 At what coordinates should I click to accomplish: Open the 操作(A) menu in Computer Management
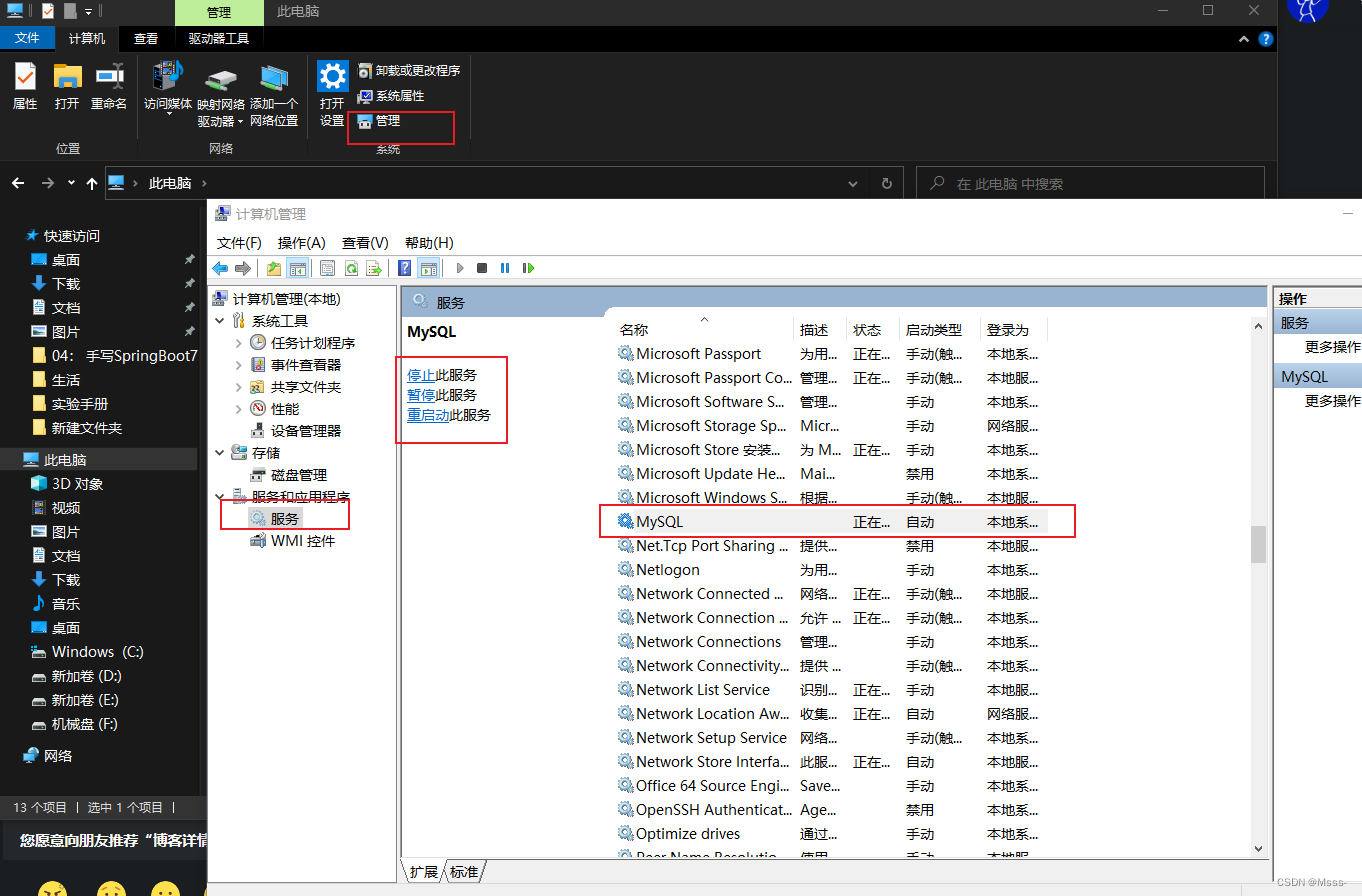(302, 243)
